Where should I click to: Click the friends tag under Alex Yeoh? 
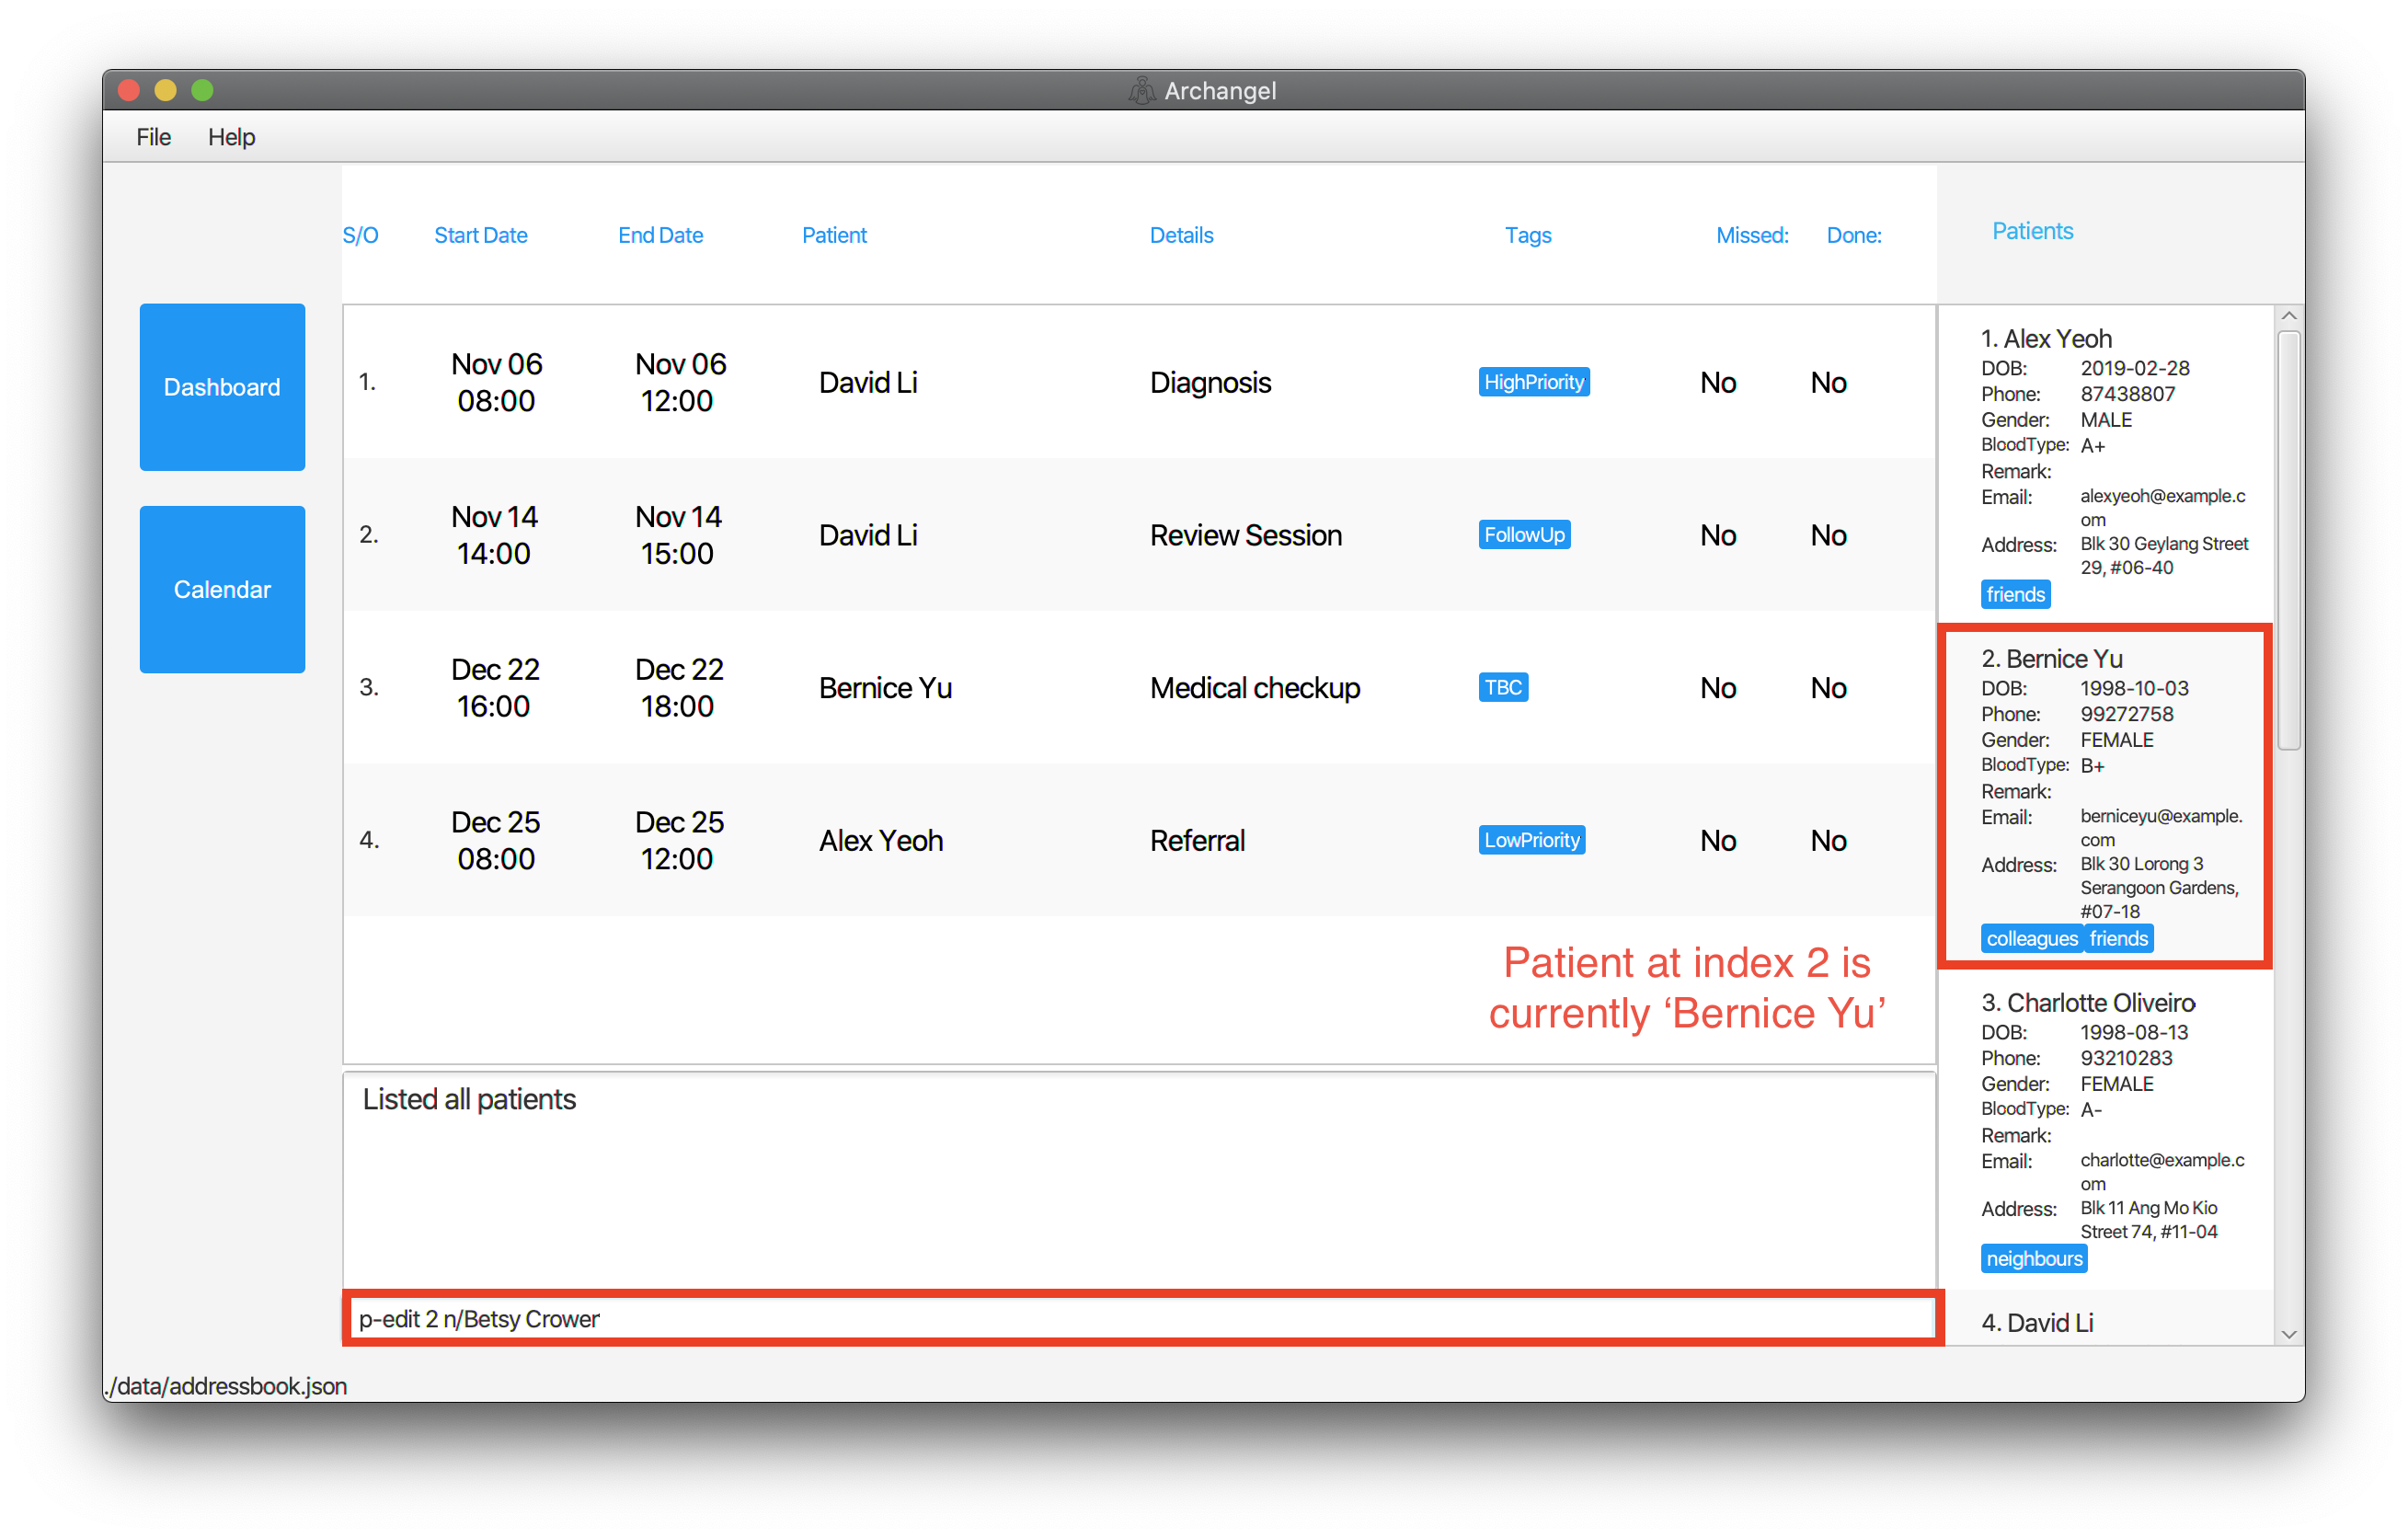[2015, 594]
